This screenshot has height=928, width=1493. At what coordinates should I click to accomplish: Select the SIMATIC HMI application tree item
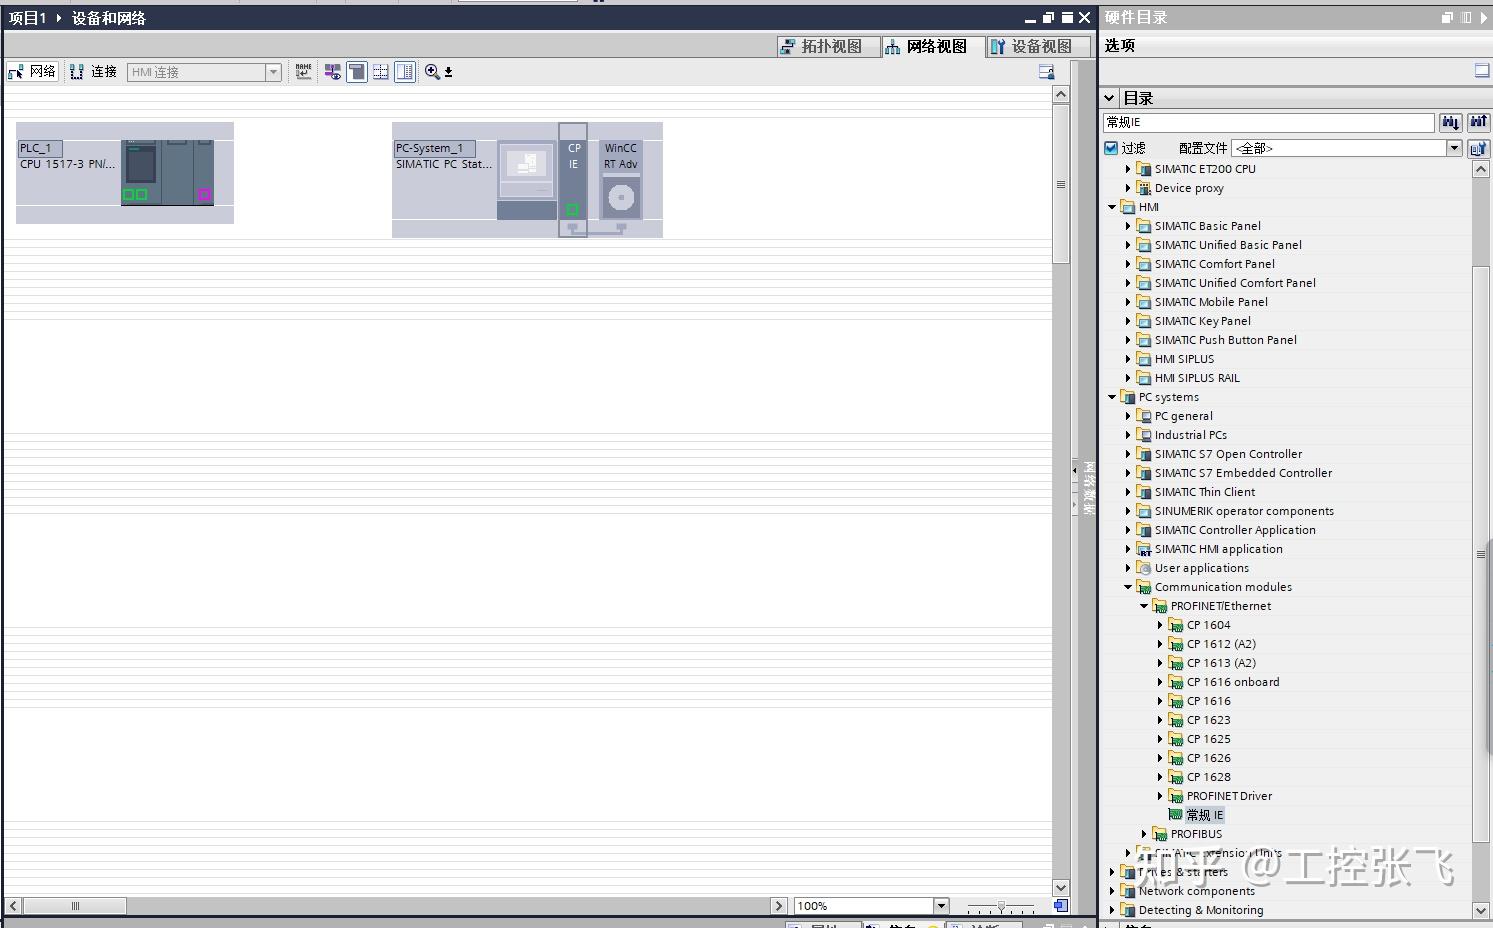point(1218,549)
